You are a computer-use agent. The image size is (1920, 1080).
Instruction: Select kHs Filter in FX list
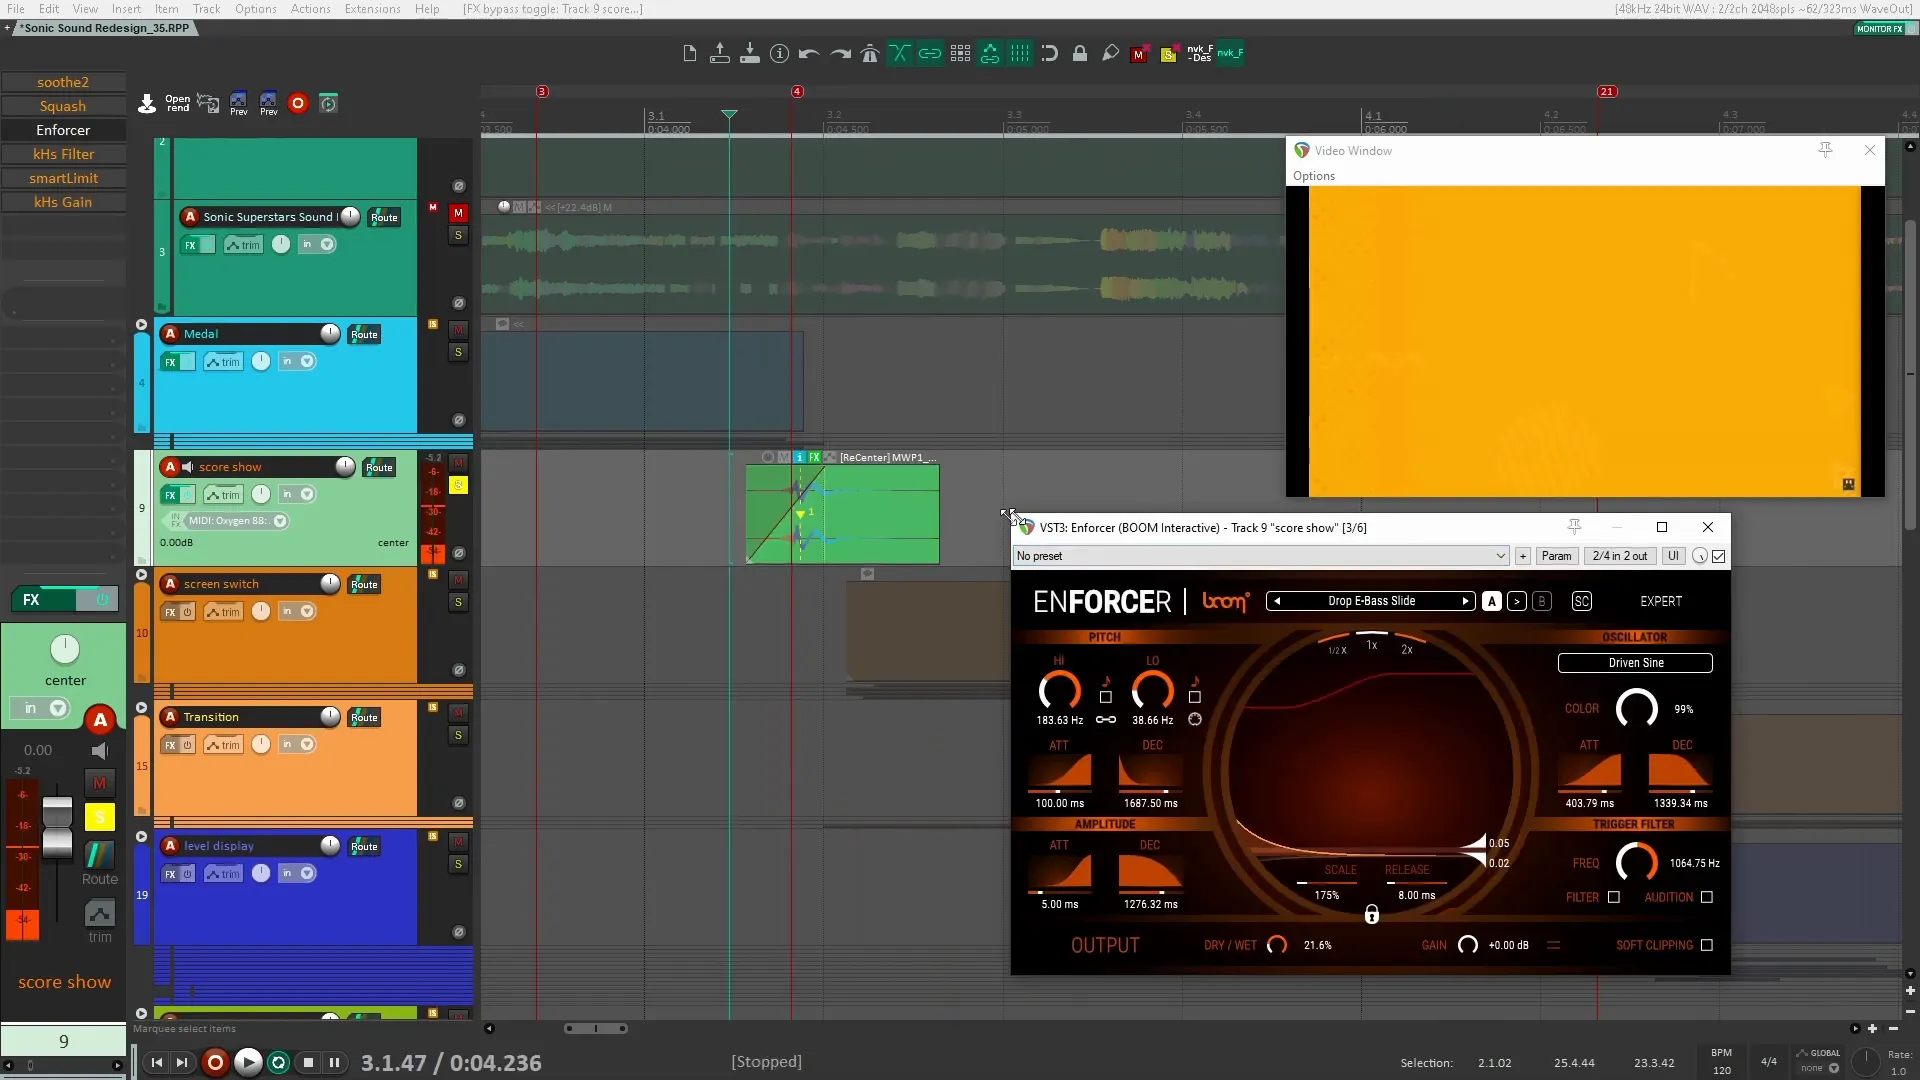[x=63, y=154]
